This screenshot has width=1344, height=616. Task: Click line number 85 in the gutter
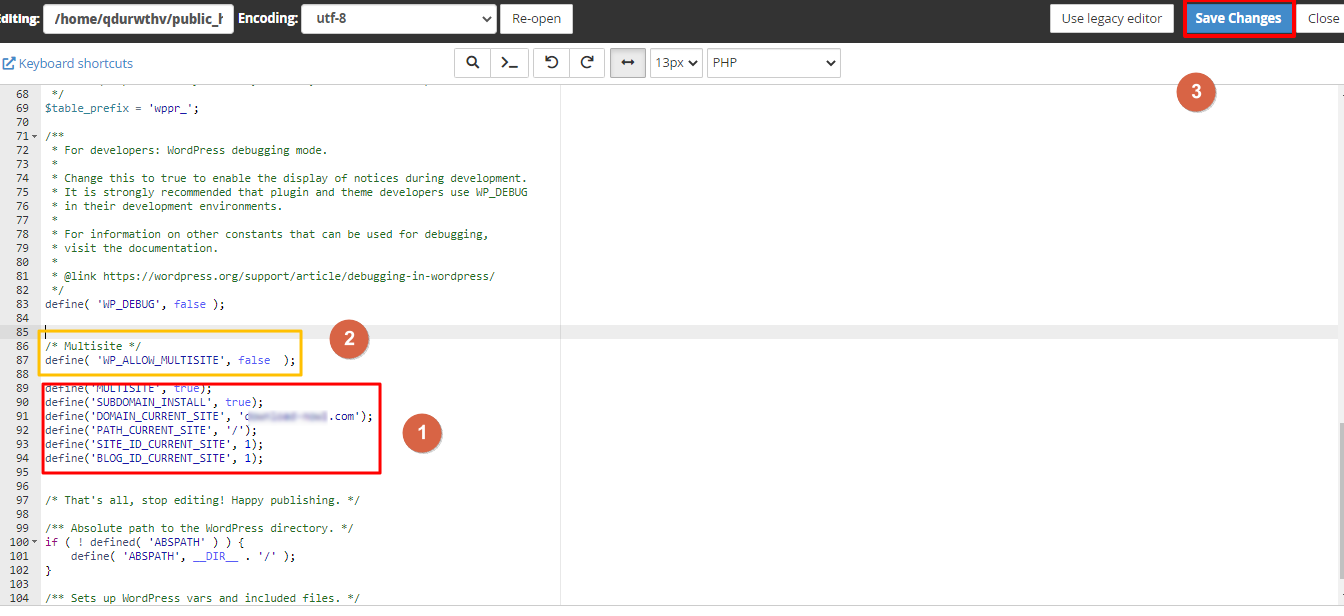click(x=21, y=332)
